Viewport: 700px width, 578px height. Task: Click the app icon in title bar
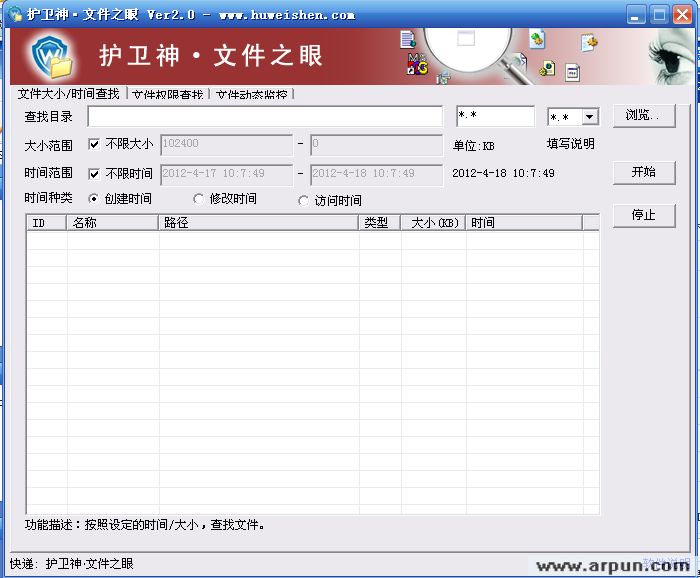point(15,15)
